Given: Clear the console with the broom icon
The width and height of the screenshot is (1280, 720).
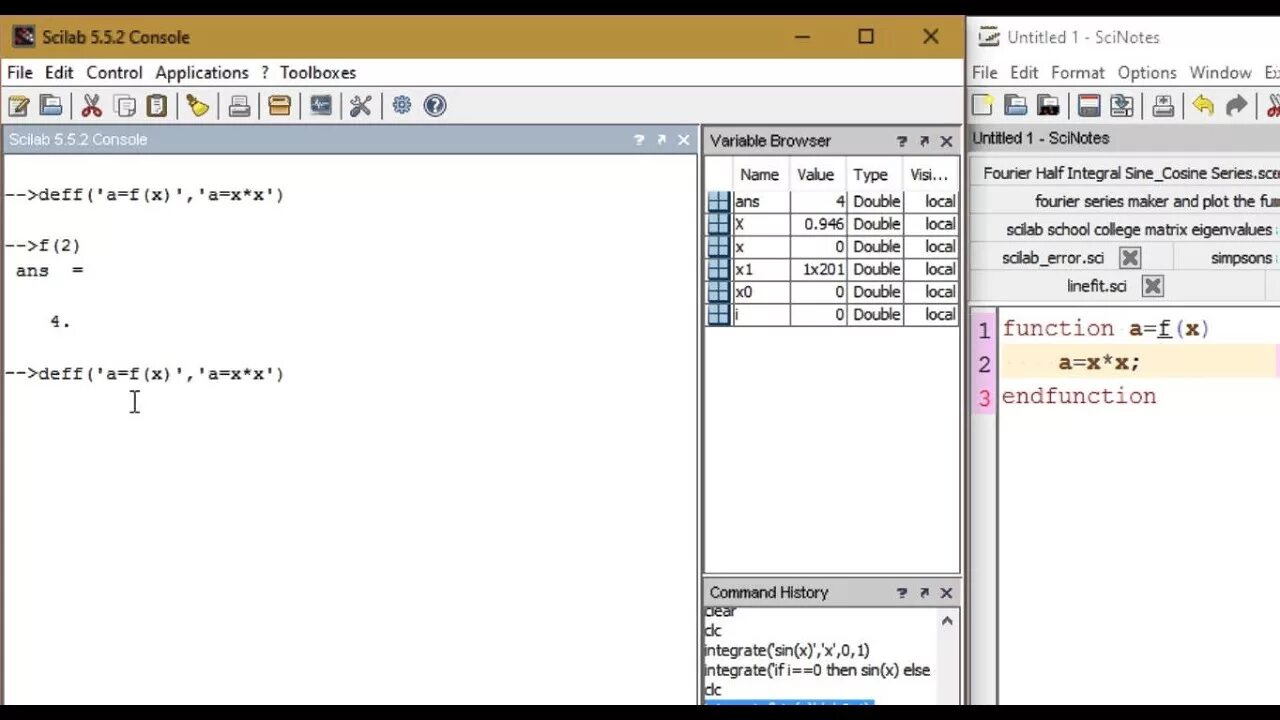Looking at the screenshot, I should [x=198, y=105].
